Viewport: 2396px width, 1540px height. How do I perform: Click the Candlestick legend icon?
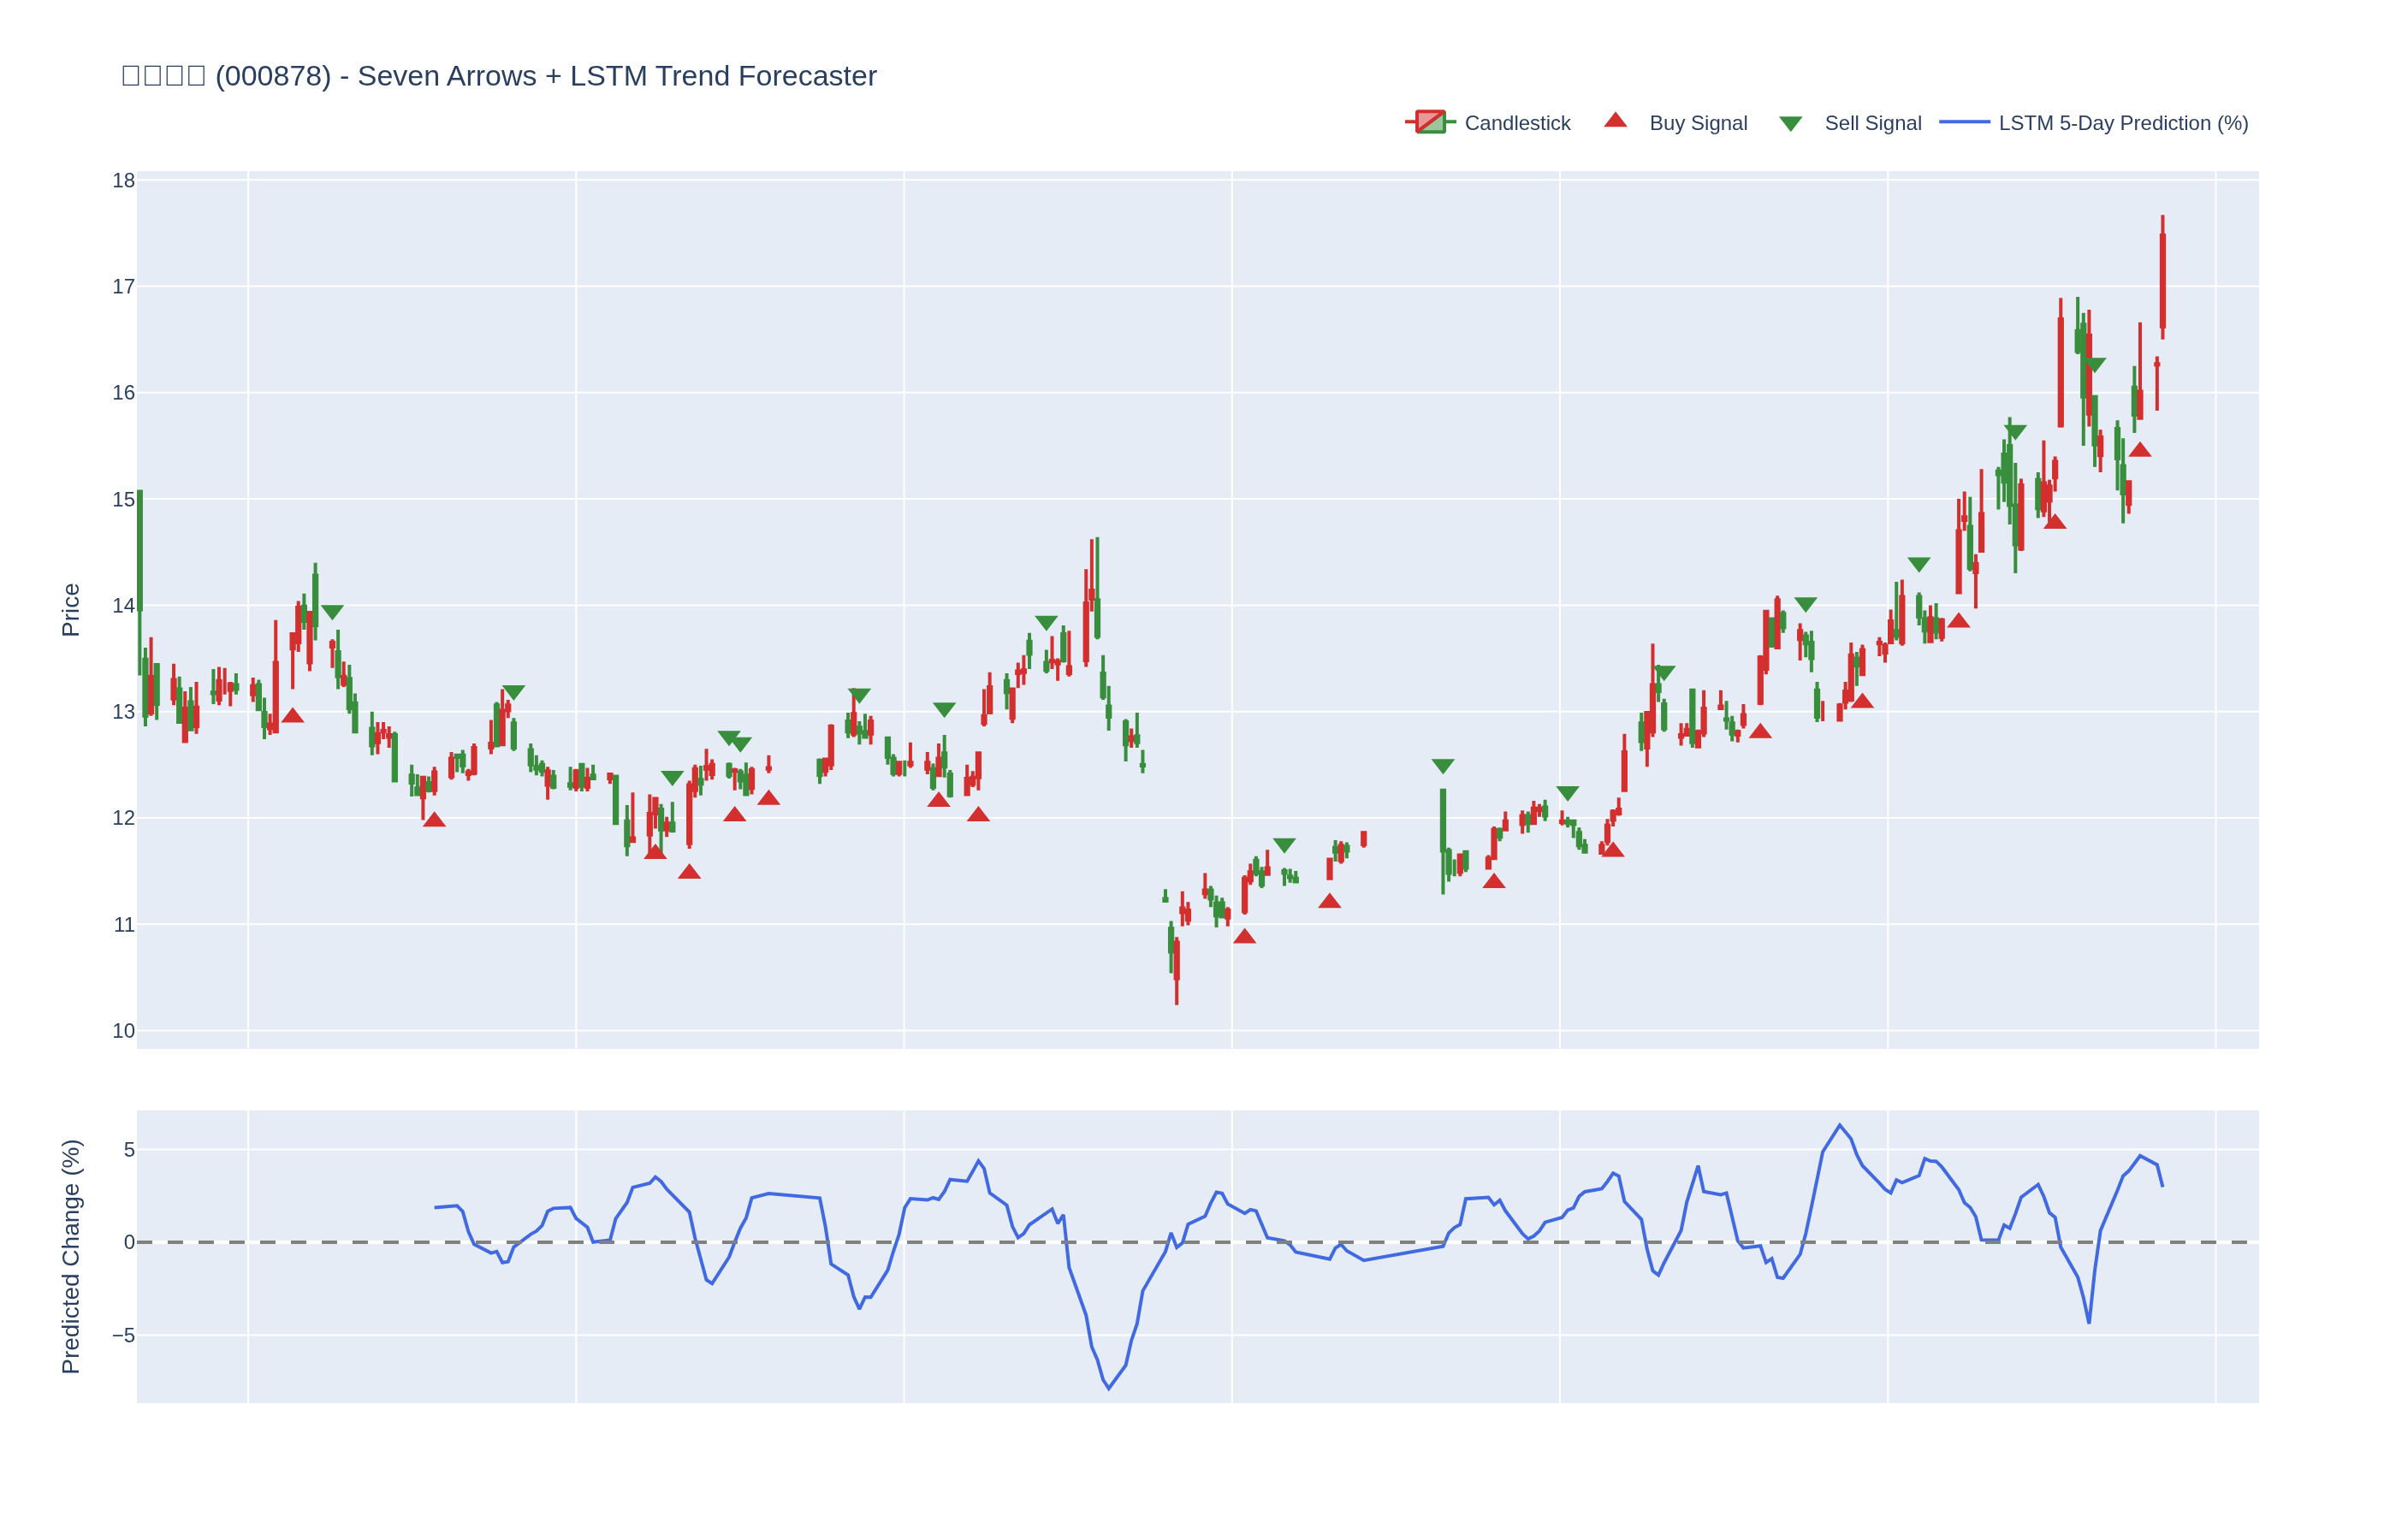coord(1430,122)
